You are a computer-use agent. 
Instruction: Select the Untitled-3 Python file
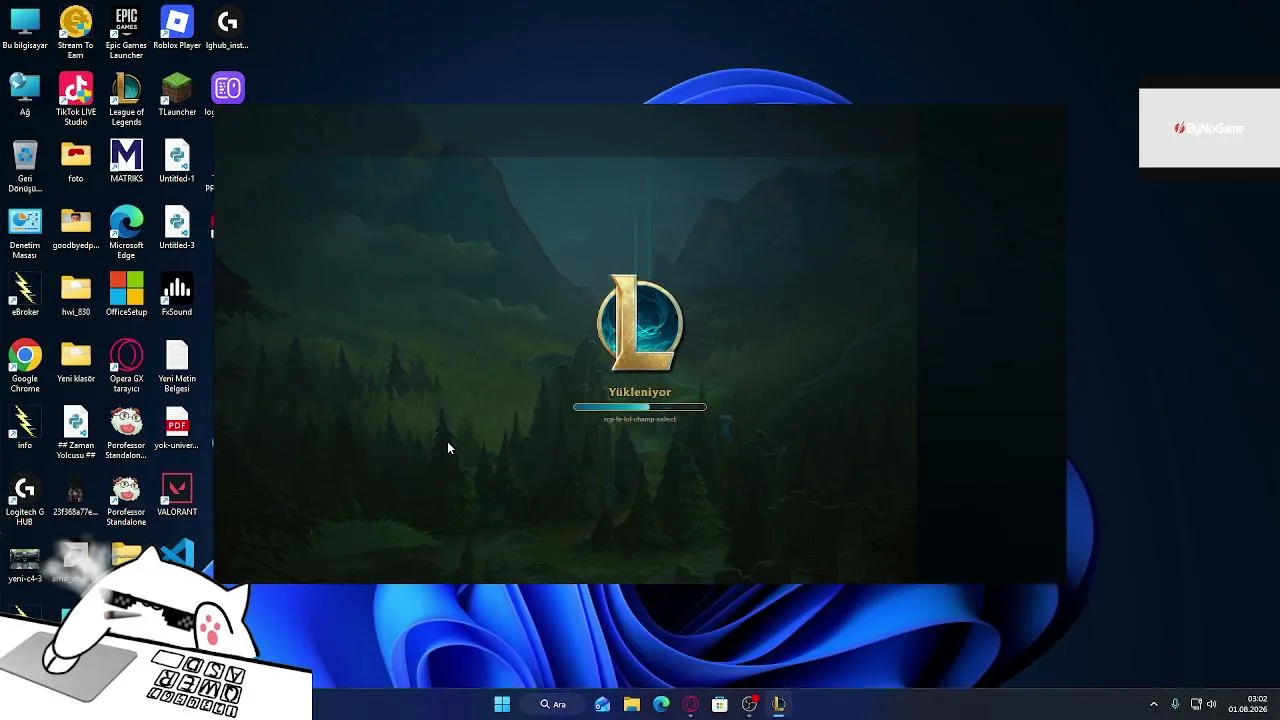point(177,228)
